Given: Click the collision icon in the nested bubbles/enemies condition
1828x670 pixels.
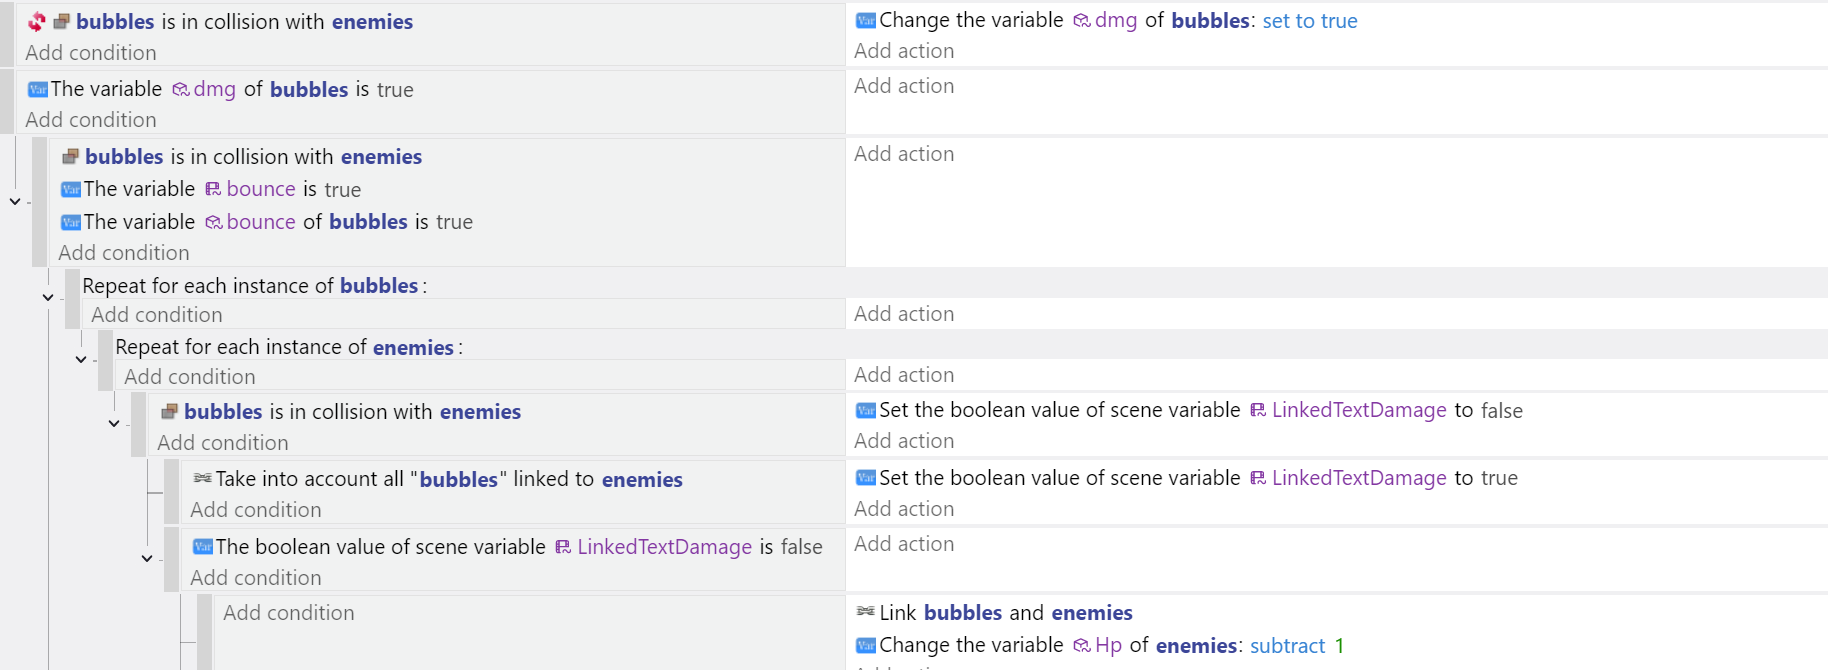Looking at the screenshot, I should coord(170,411).
